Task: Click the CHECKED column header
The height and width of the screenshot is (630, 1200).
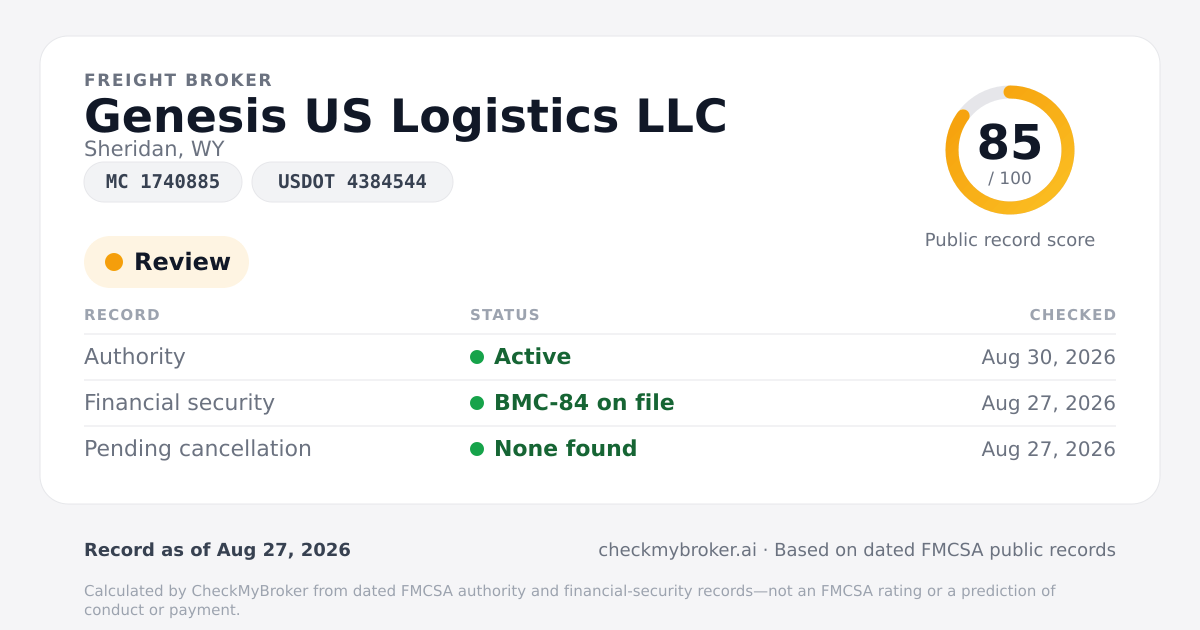Action: (1073, 315)
